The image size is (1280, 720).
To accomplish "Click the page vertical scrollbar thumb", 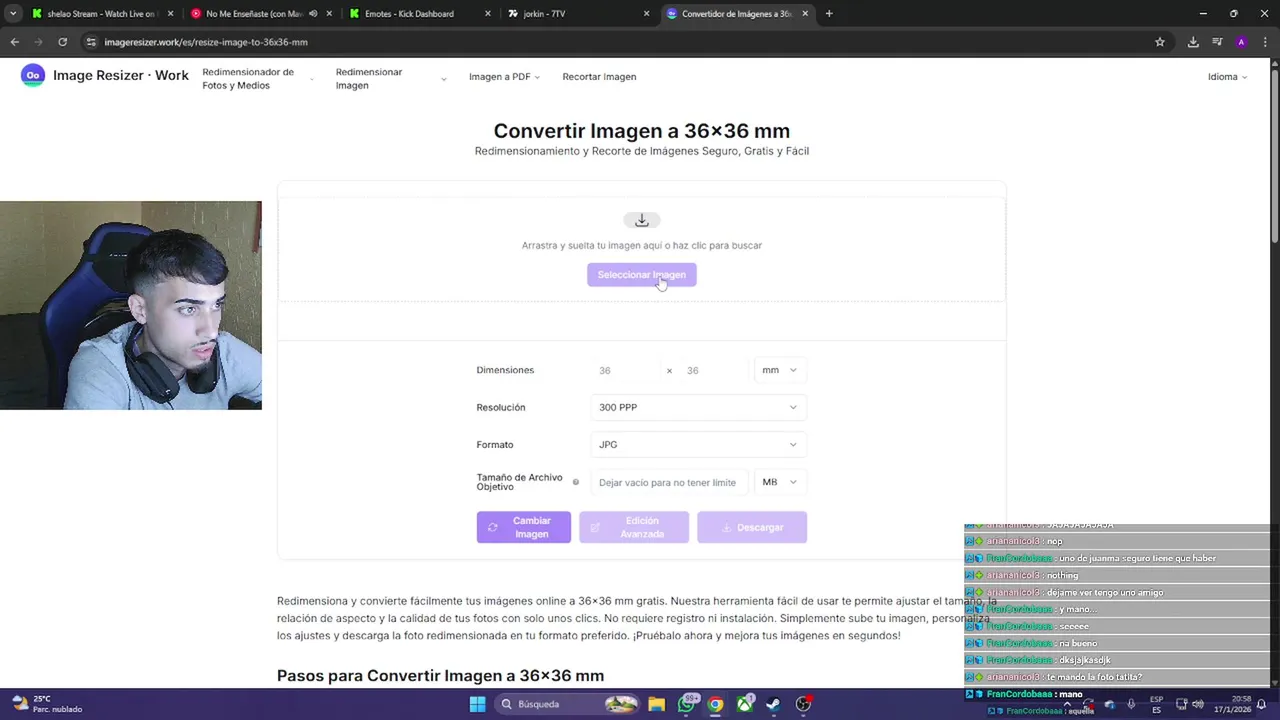I will pos(1275,155).
